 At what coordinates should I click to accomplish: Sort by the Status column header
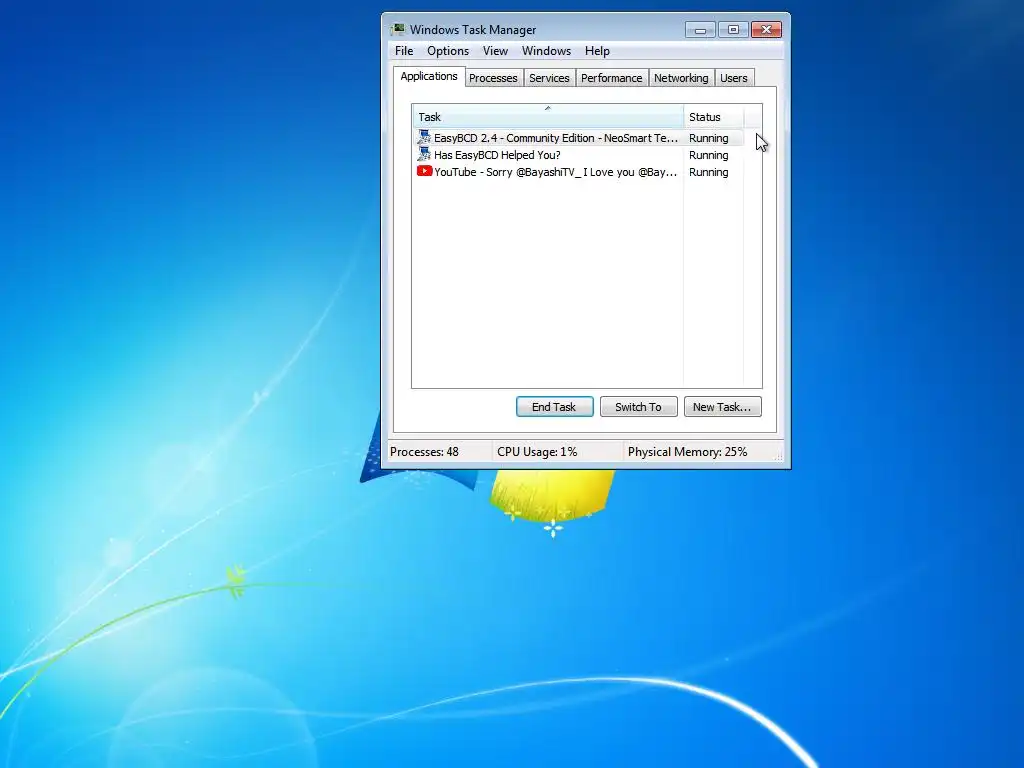[x=713, y=117]
